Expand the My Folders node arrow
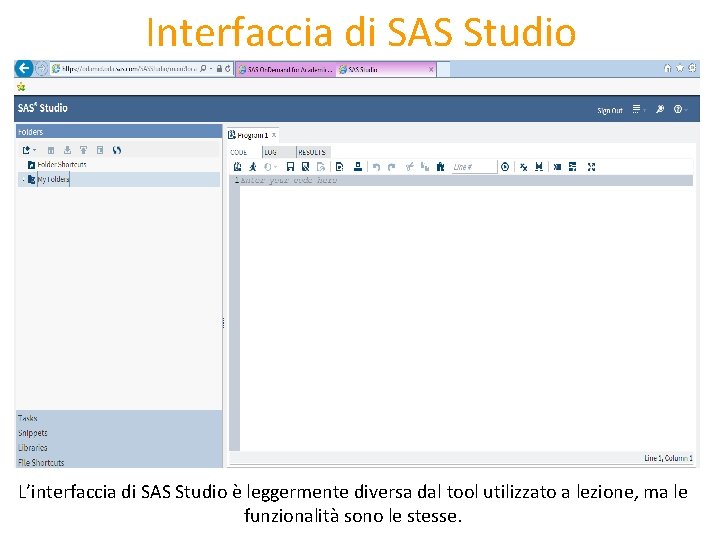720x540 pixels. pos(23,180)
